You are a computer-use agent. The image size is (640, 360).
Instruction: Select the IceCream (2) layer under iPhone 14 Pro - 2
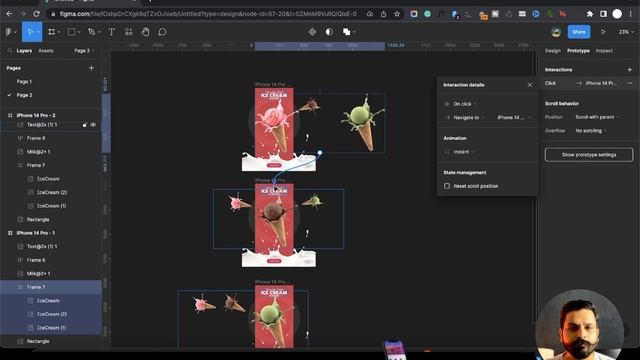coord(52,192)
